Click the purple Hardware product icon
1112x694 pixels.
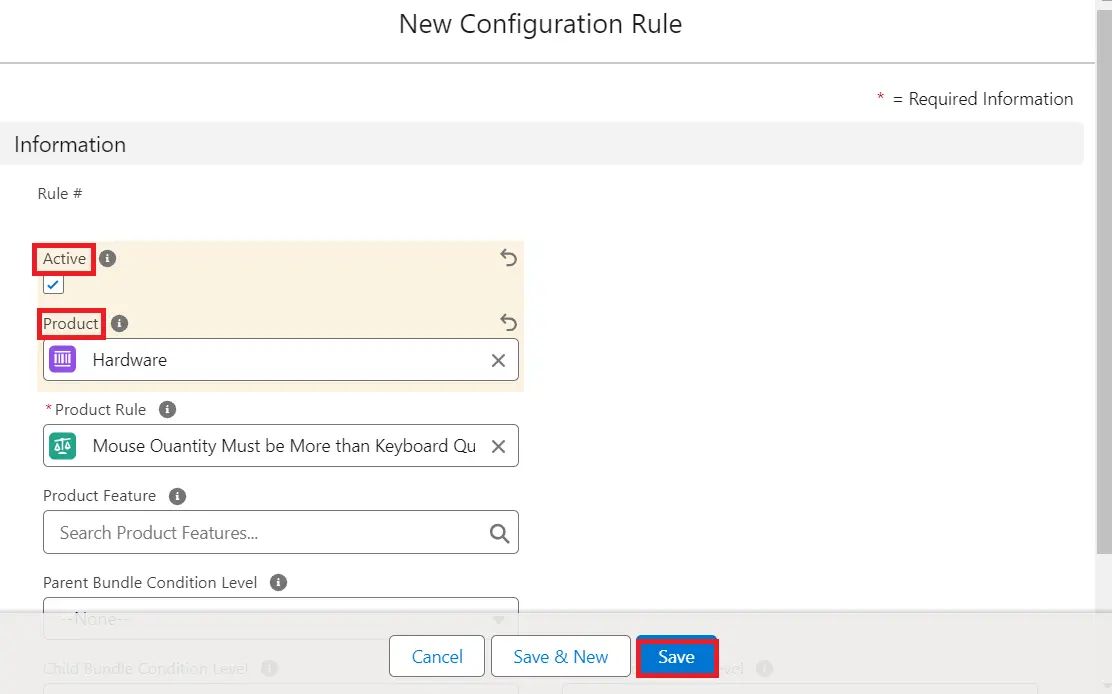(x=63, y=360)
